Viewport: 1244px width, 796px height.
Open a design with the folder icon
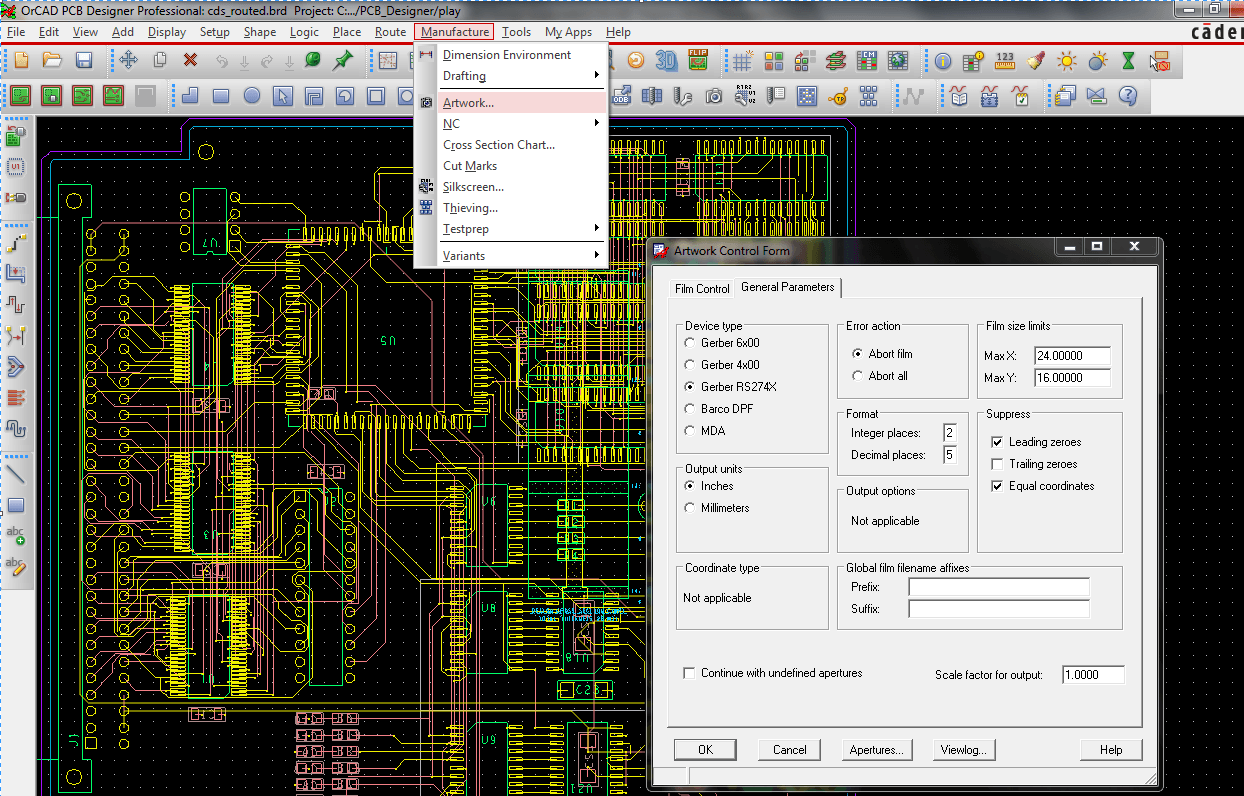(x=53, y=61)
